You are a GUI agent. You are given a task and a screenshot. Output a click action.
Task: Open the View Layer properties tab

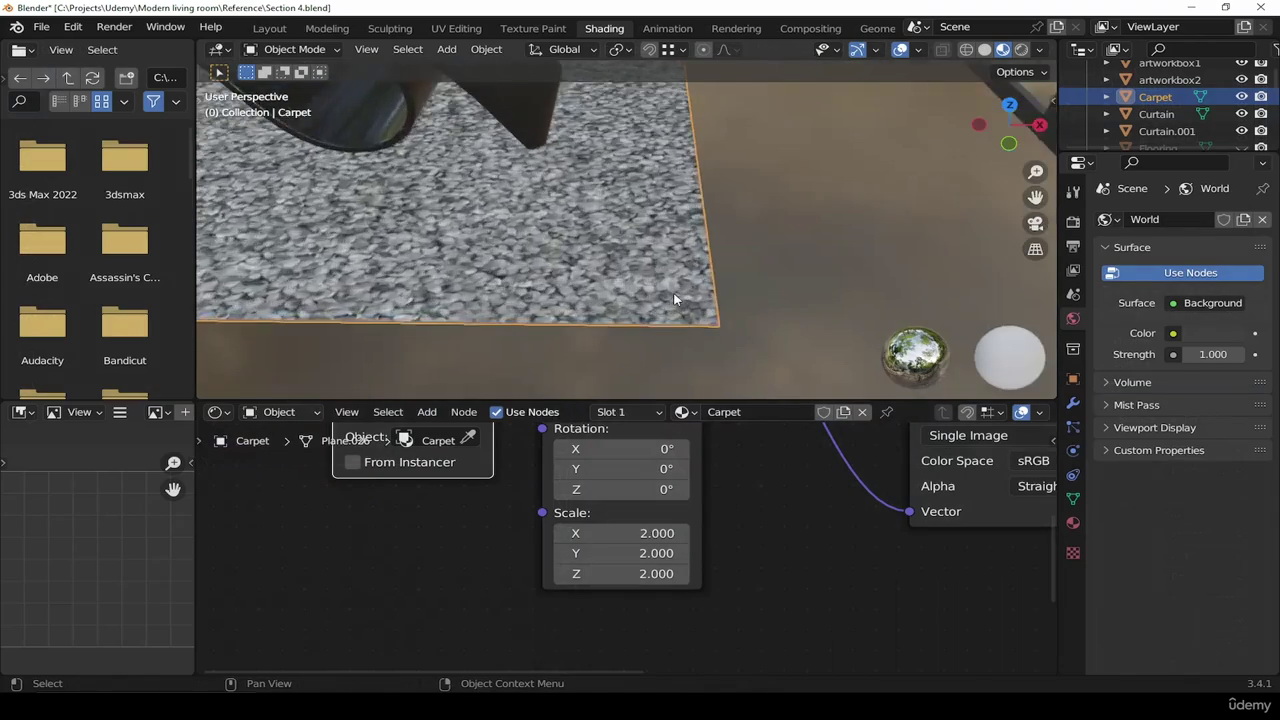pos(1073,270)
